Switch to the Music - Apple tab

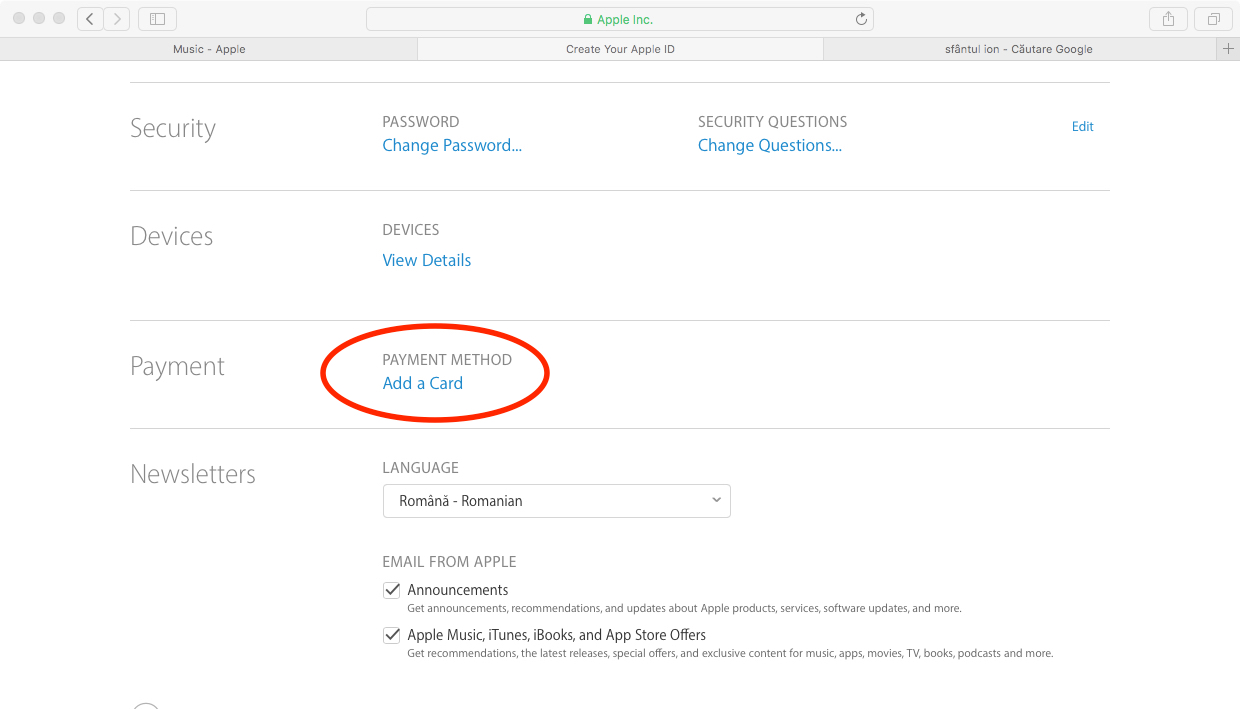[x=208, y=49]
